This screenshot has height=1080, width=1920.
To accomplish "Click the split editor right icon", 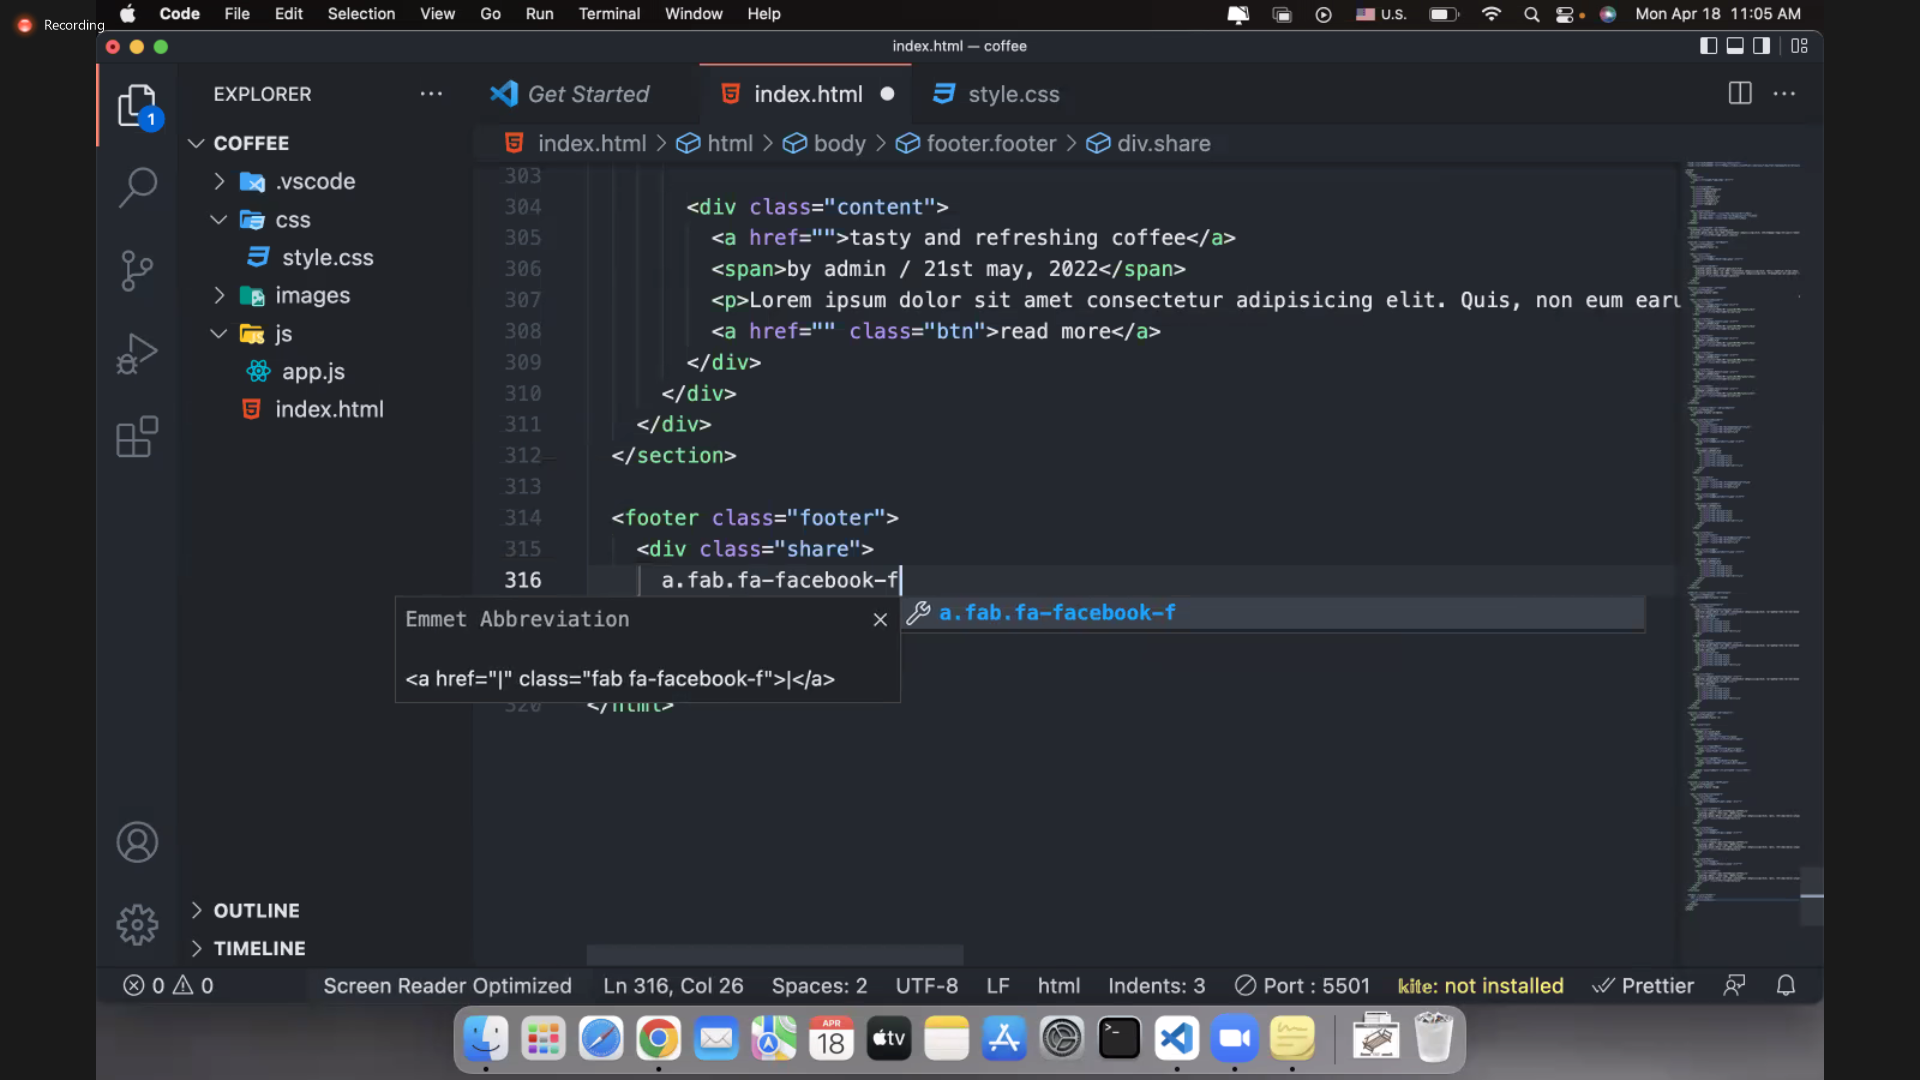I will (1740, 94).
